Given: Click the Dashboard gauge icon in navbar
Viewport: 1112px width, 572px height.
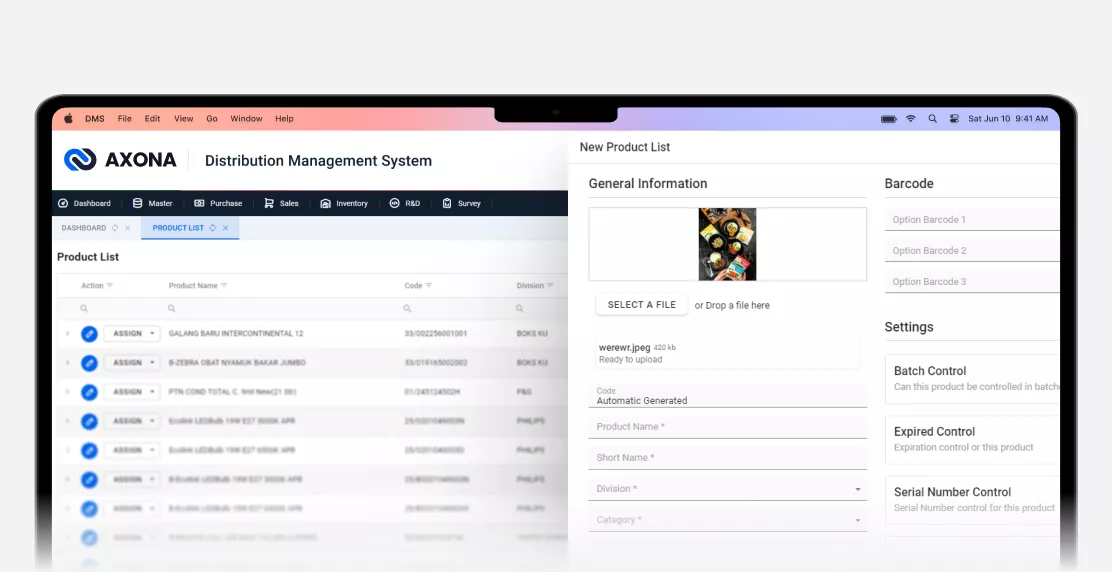Looking at the screenshot, I should (x=63, y=203).
